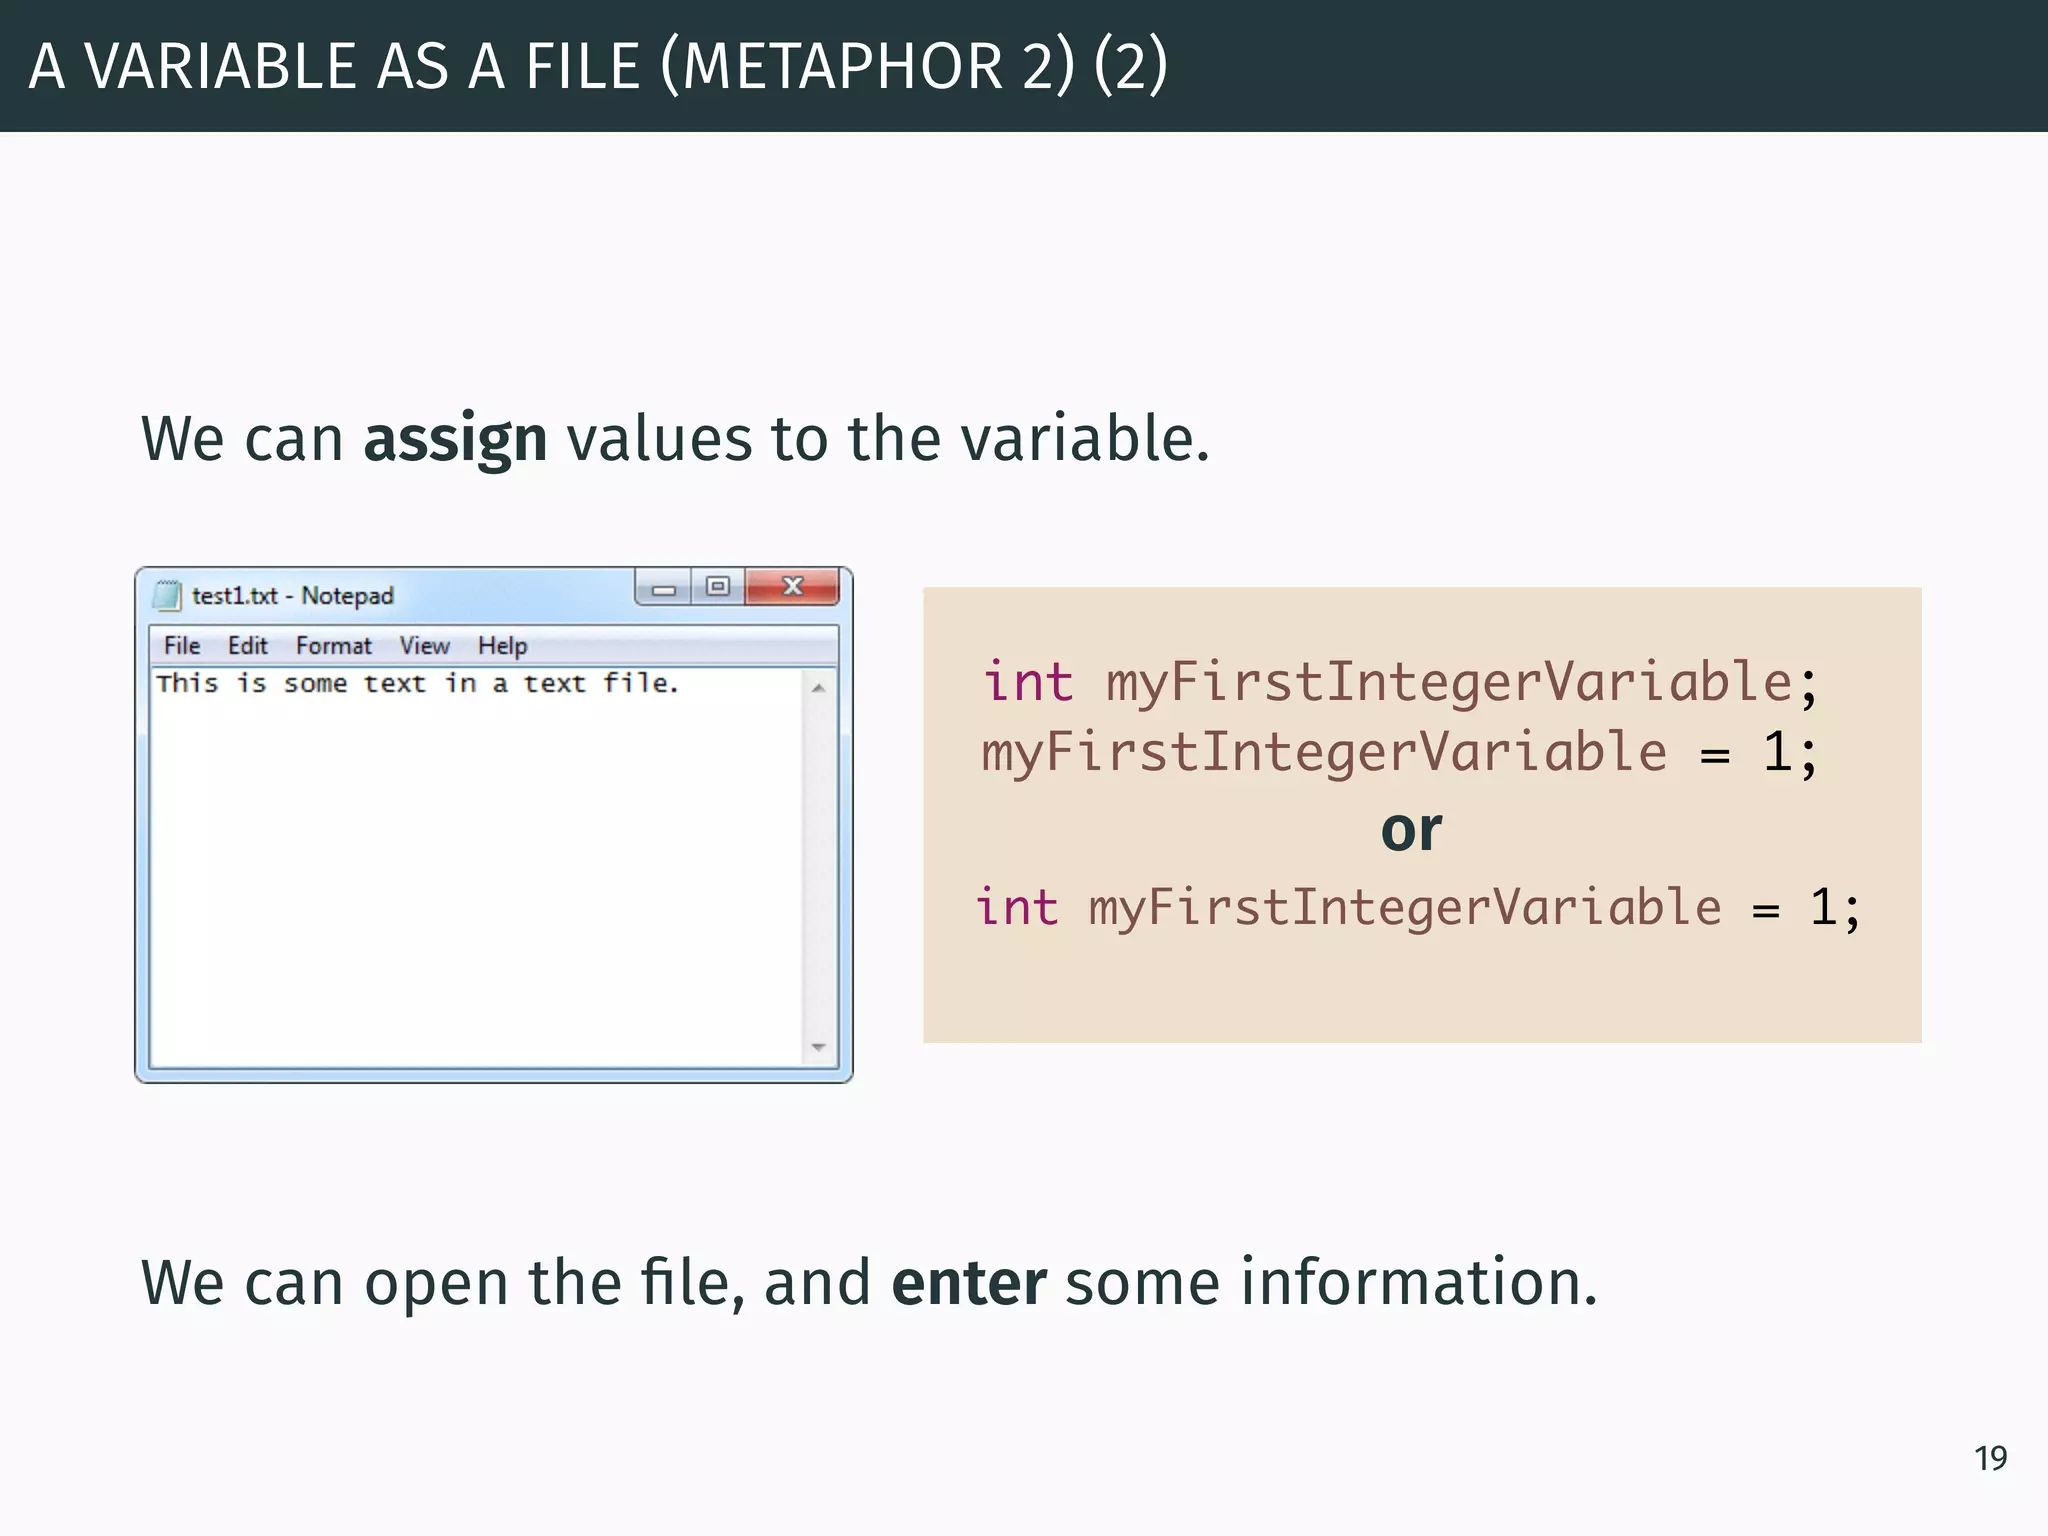Image resolution: width=2048 pixels, height=1536 pixels.
Task: Click the 'test1.txt - Notepad' window title
Action: [x=293, y=596]
